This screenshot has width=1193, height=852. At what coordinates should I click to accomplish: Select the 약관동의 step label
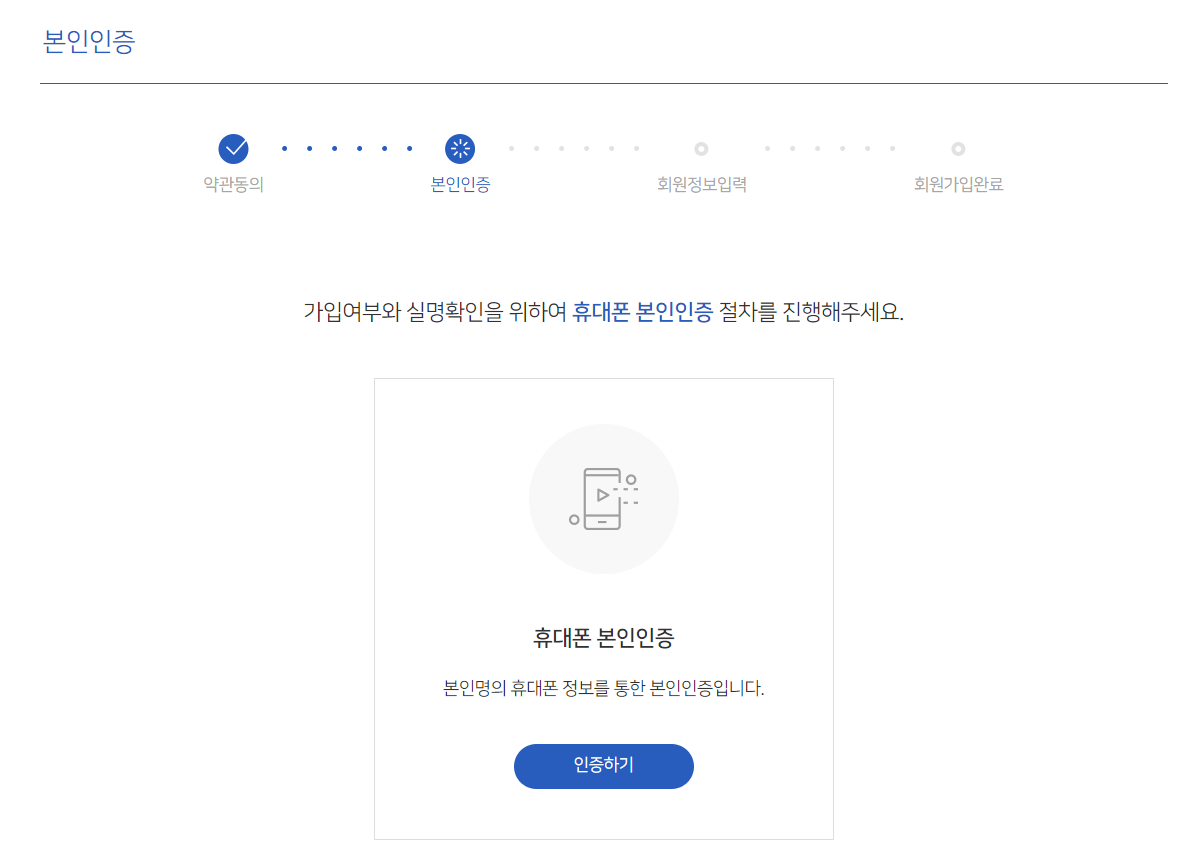pos(233,185)
